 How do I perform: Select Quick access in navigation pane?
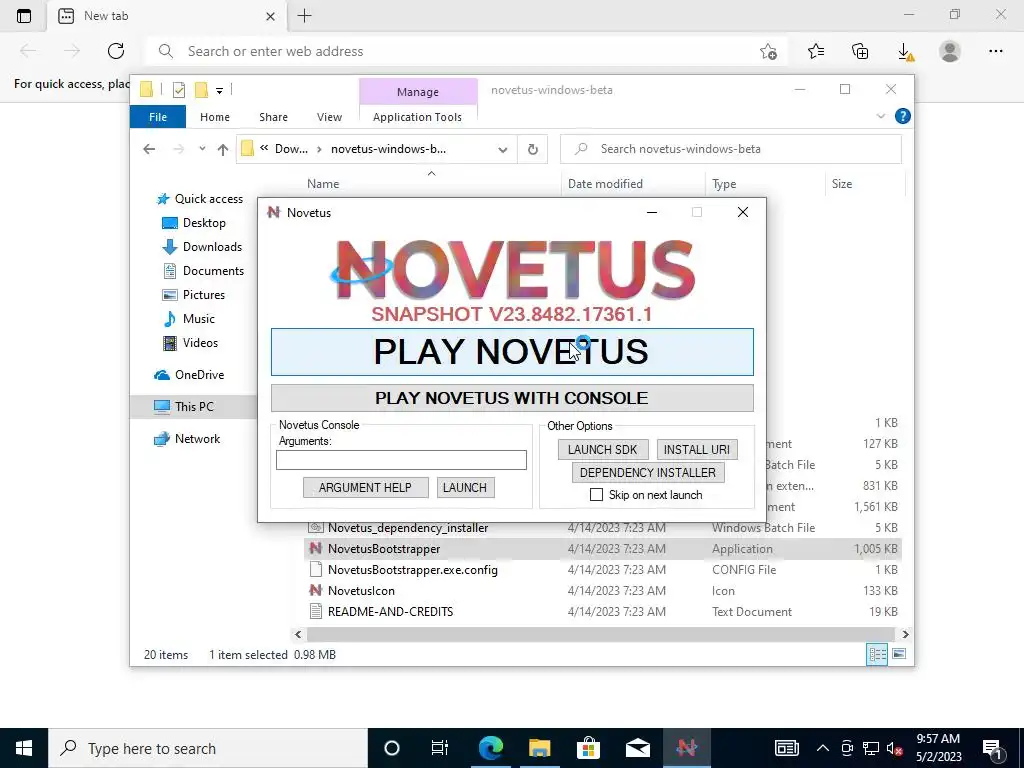coord(200,199)
